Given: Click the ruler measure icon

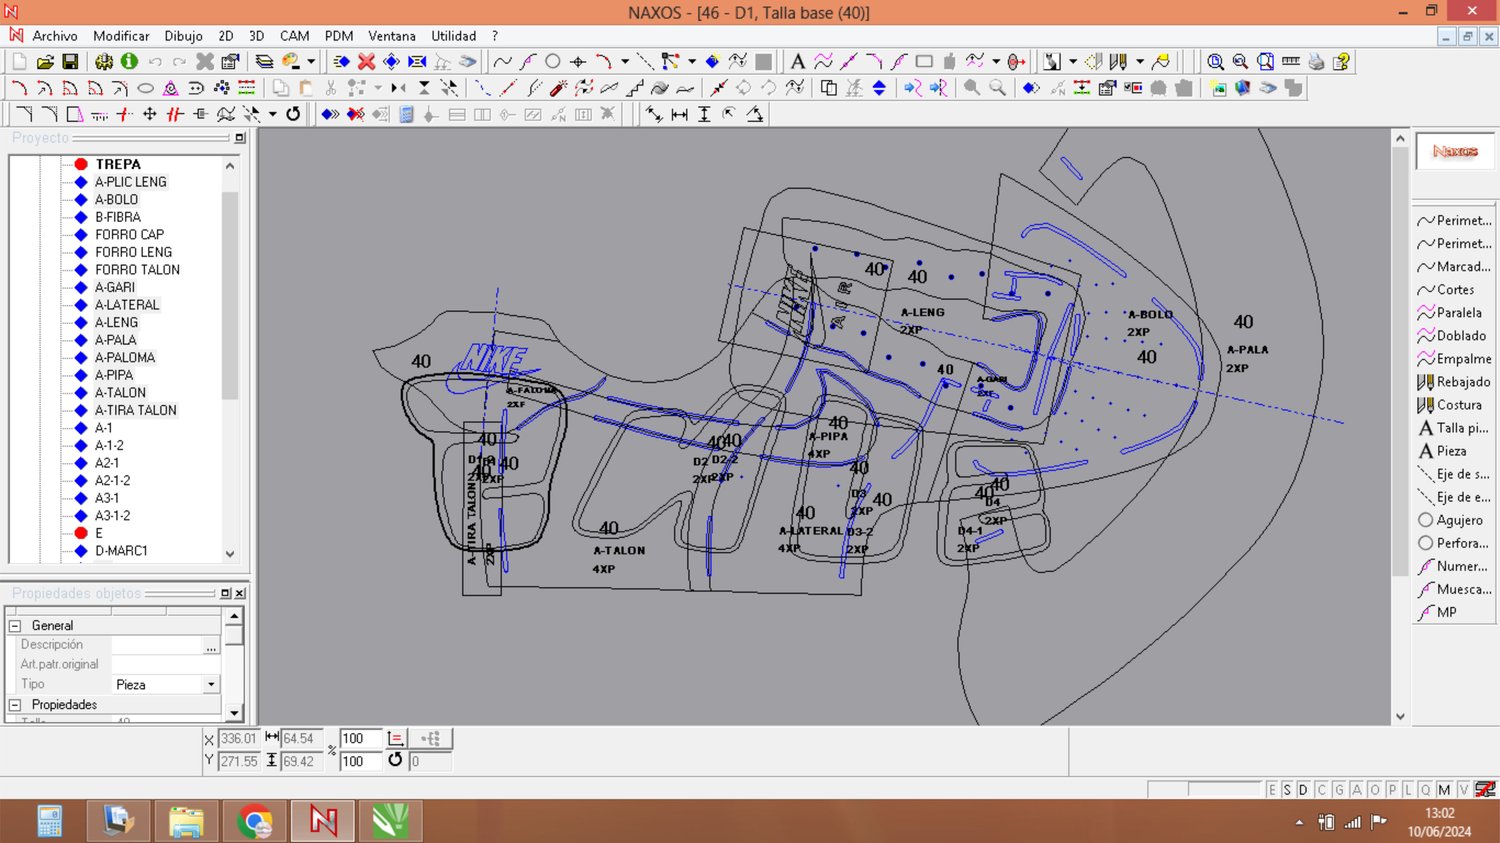Looking at the screenshot, I should (1291, 62).
